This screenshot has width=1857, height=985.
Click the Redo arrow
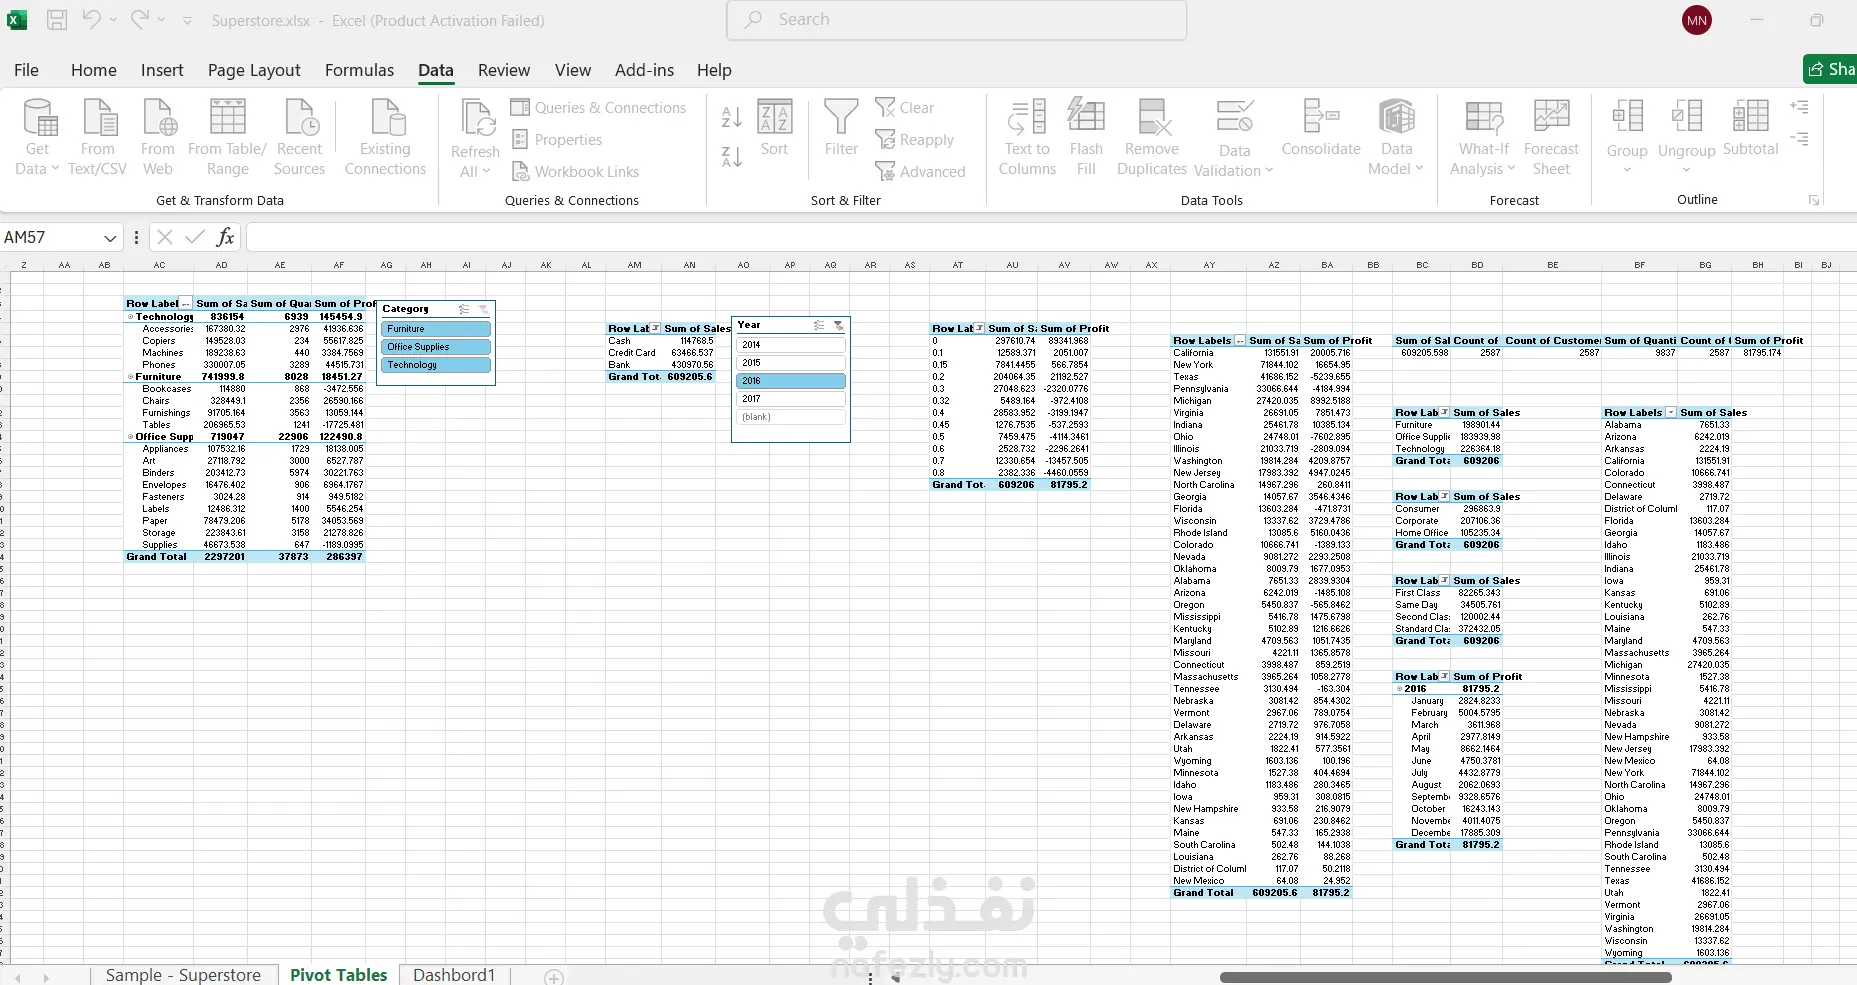click(140, 19)
